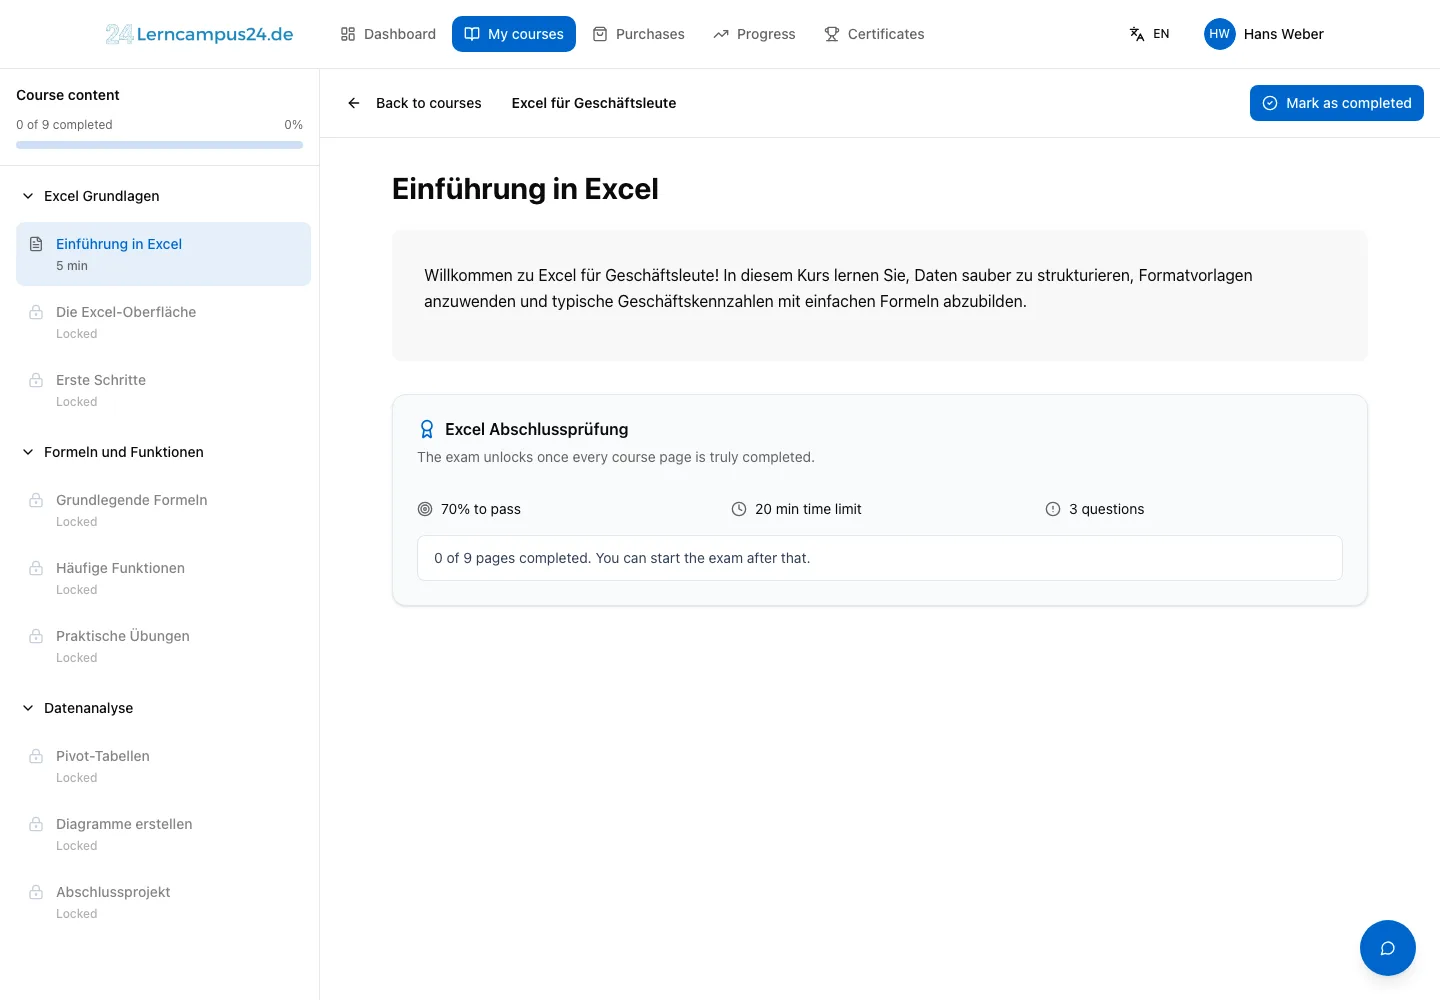
Task: Switch to the Progress tab
Action: click(x=754, y=34)
